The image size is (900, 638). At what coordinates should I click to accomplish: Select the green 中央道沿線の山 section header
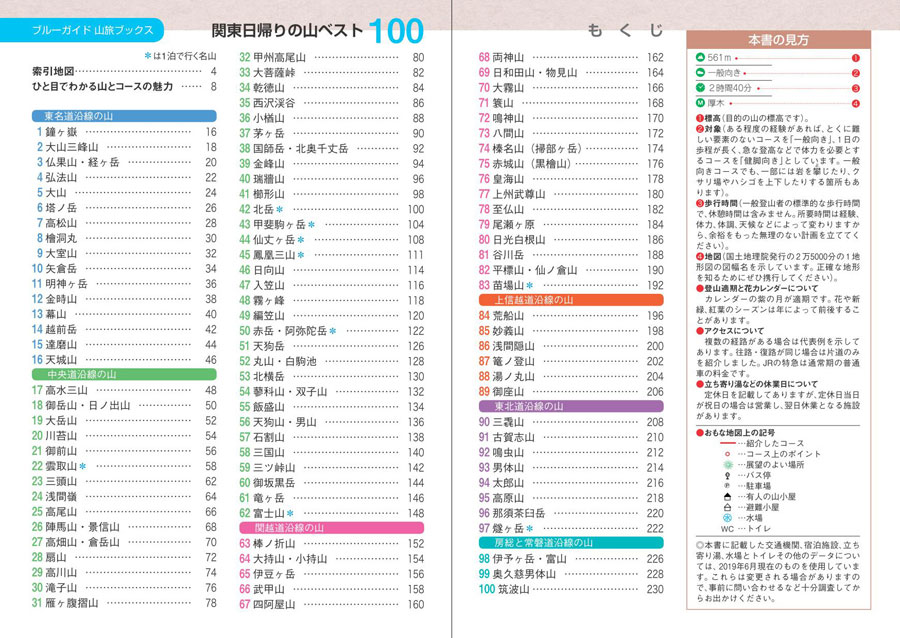click(124, 375)
